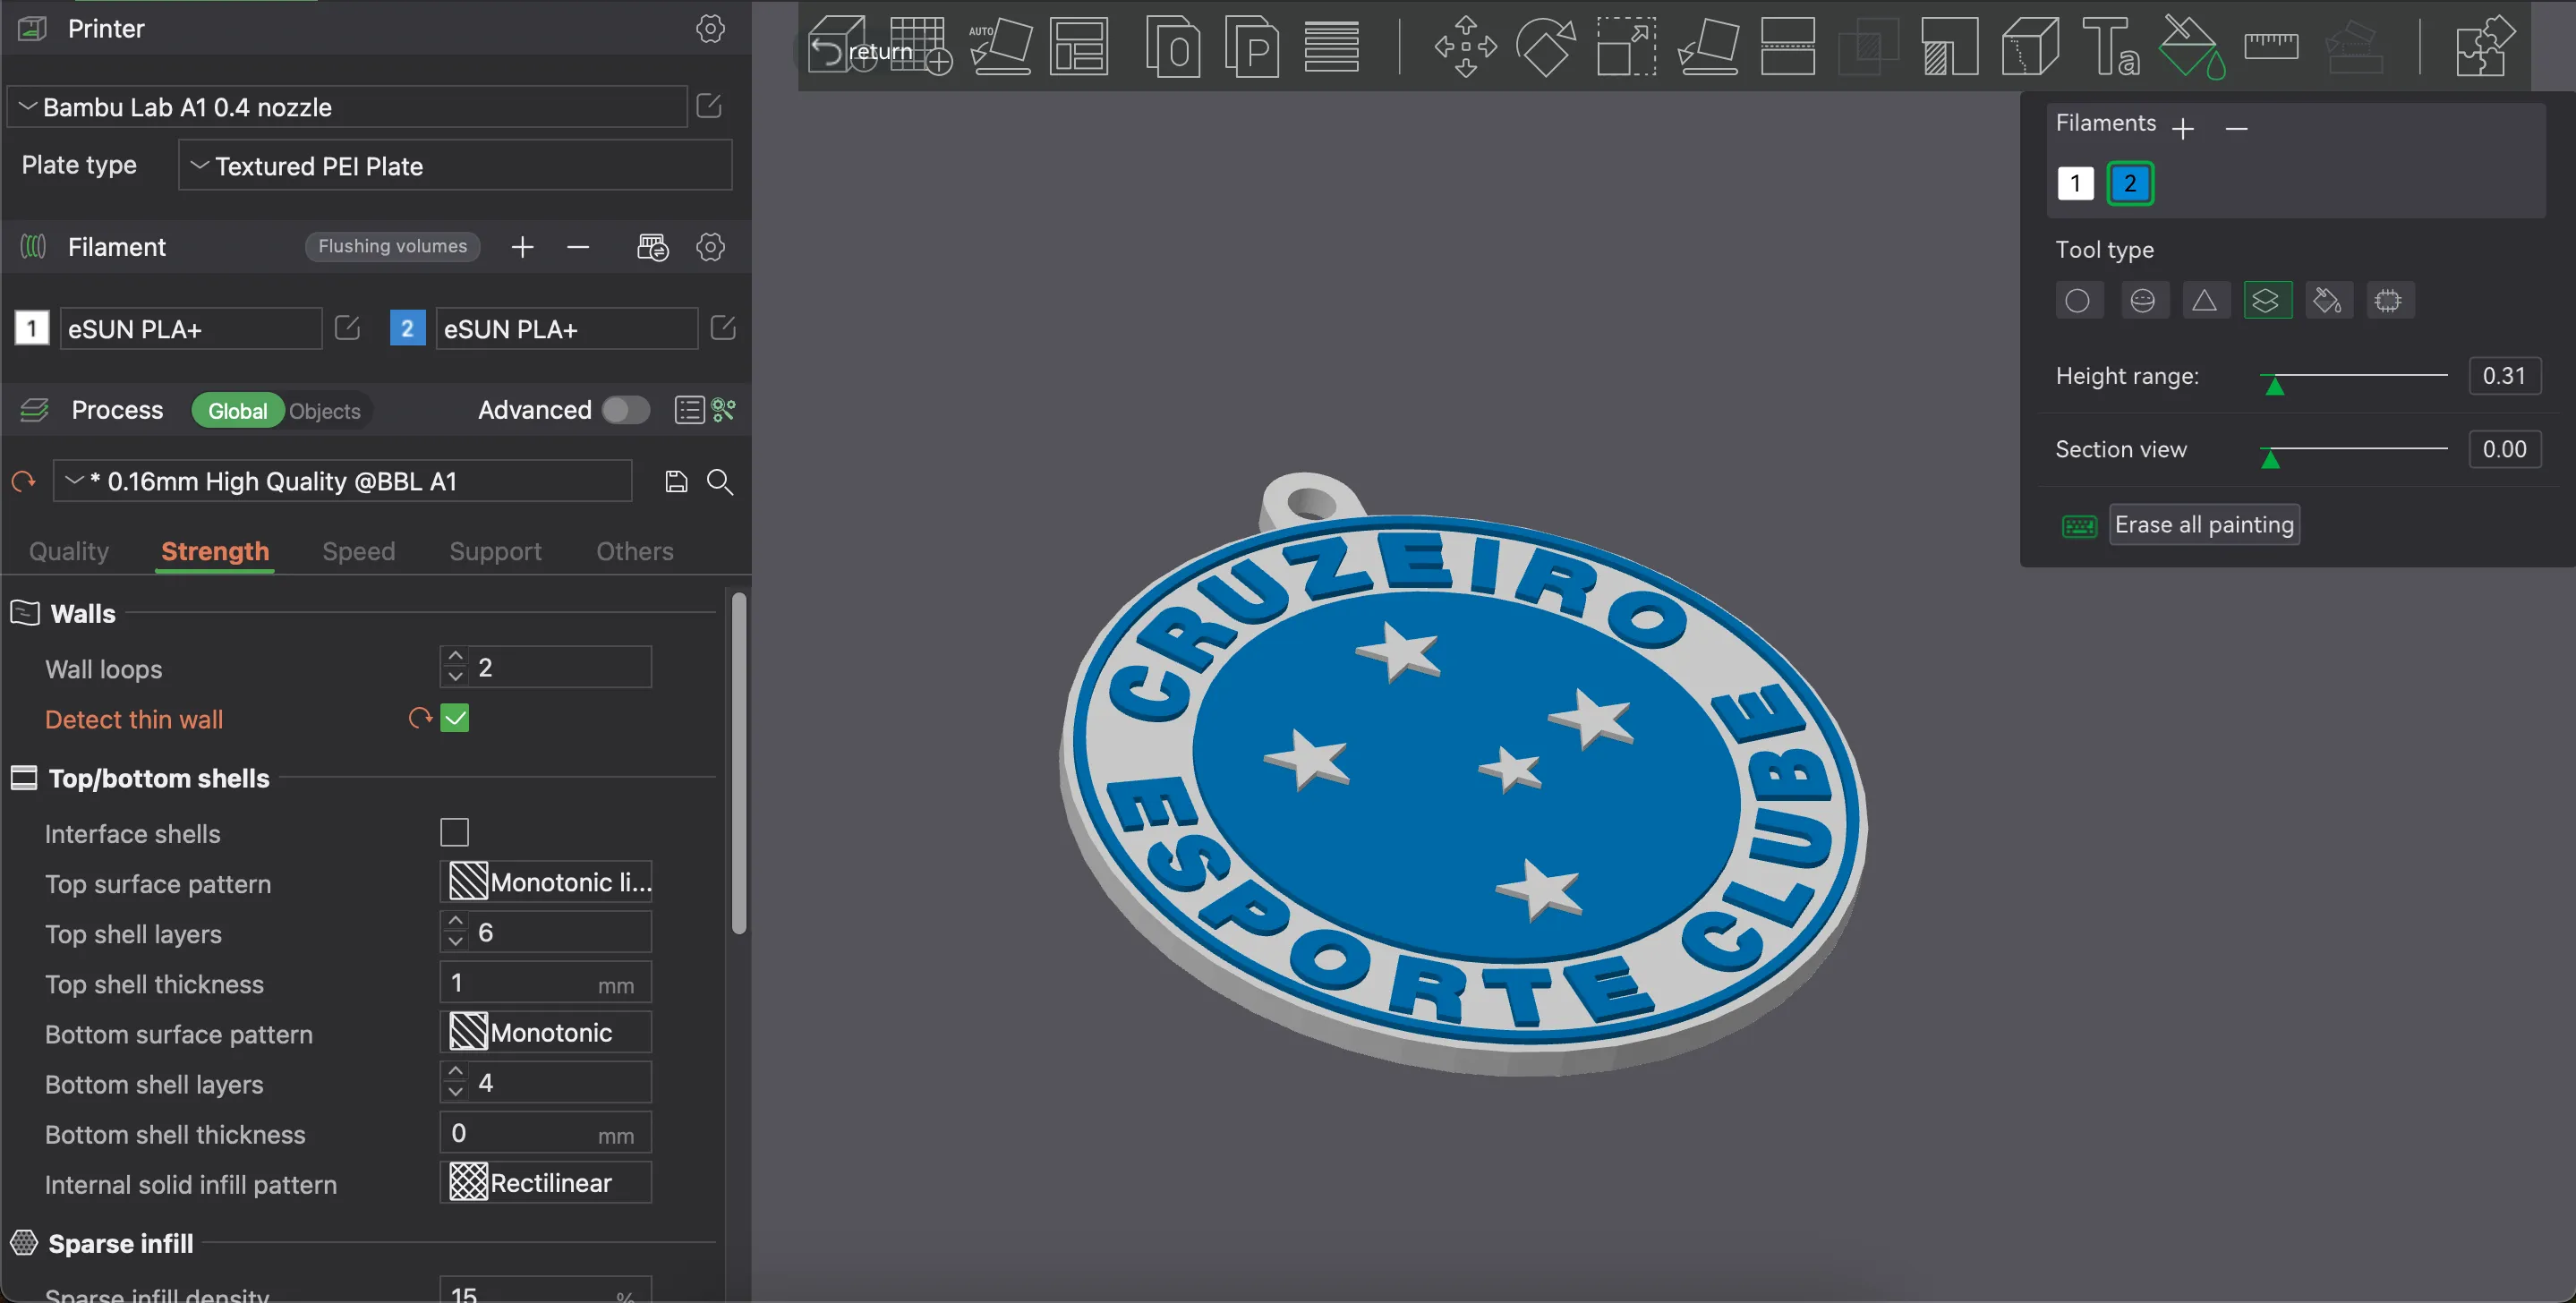This screenshot has width=2576, height=1303.
Task: Select filament color swatch 2 in painting panel
Action: click(x=2130, y=183)
